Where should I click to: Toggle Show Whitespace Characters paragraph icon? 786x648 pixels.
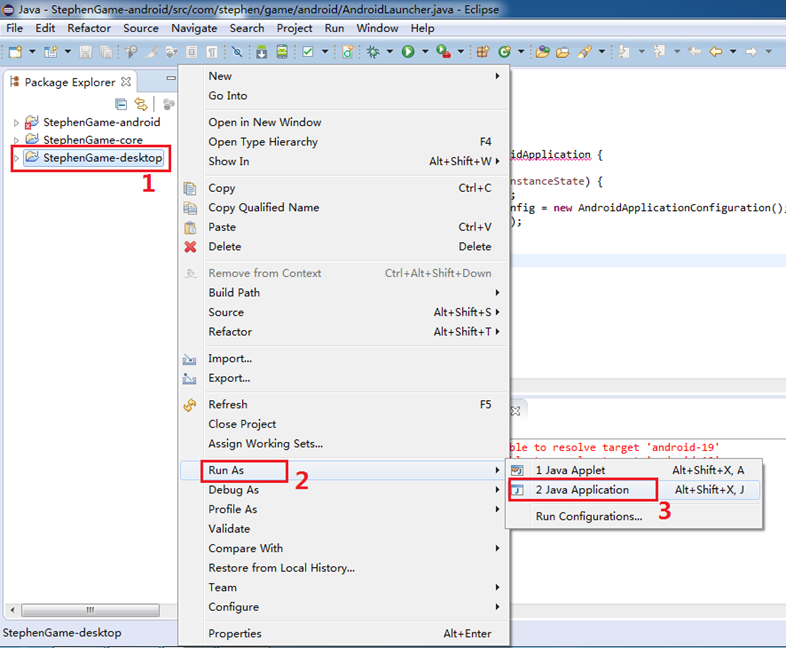212,52
